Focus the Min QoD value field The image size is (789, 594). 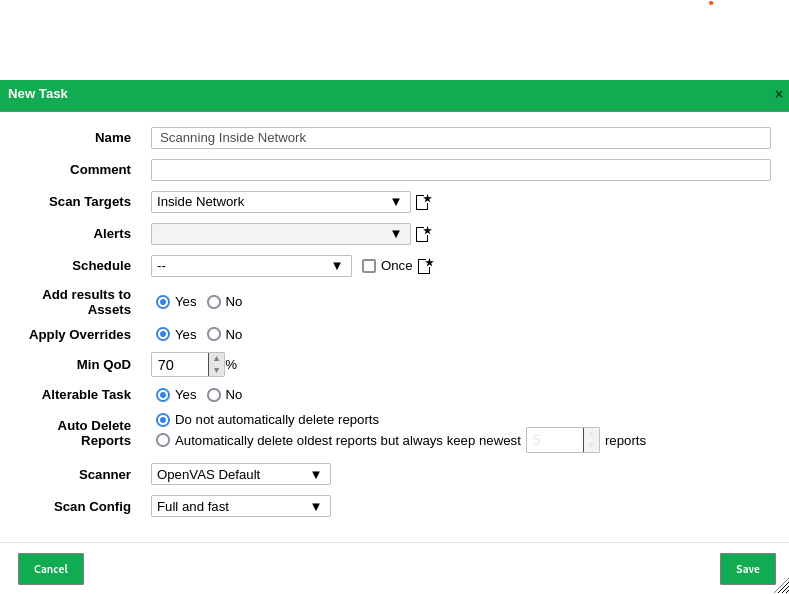pos(180,364)
